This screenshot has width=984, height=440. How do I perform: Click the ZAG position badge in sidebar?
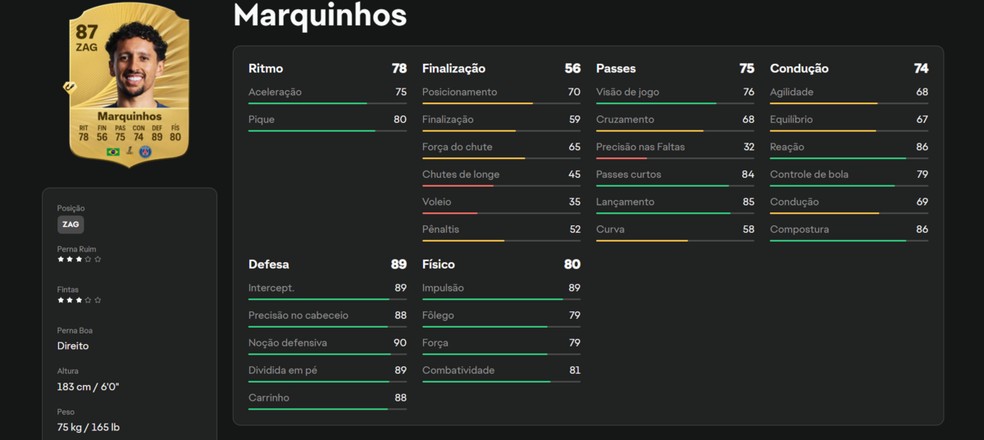tap(70, 224)
